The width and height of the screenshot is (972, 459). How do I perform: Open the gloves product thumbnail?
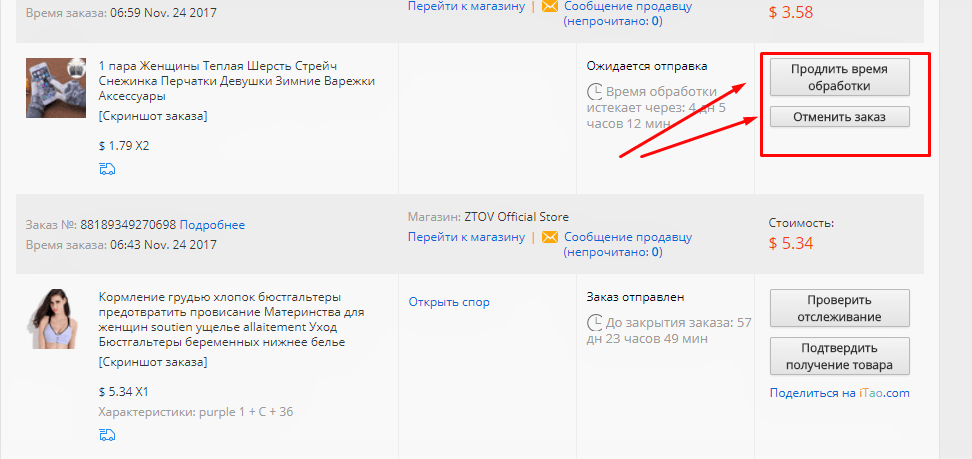[56, 88]
